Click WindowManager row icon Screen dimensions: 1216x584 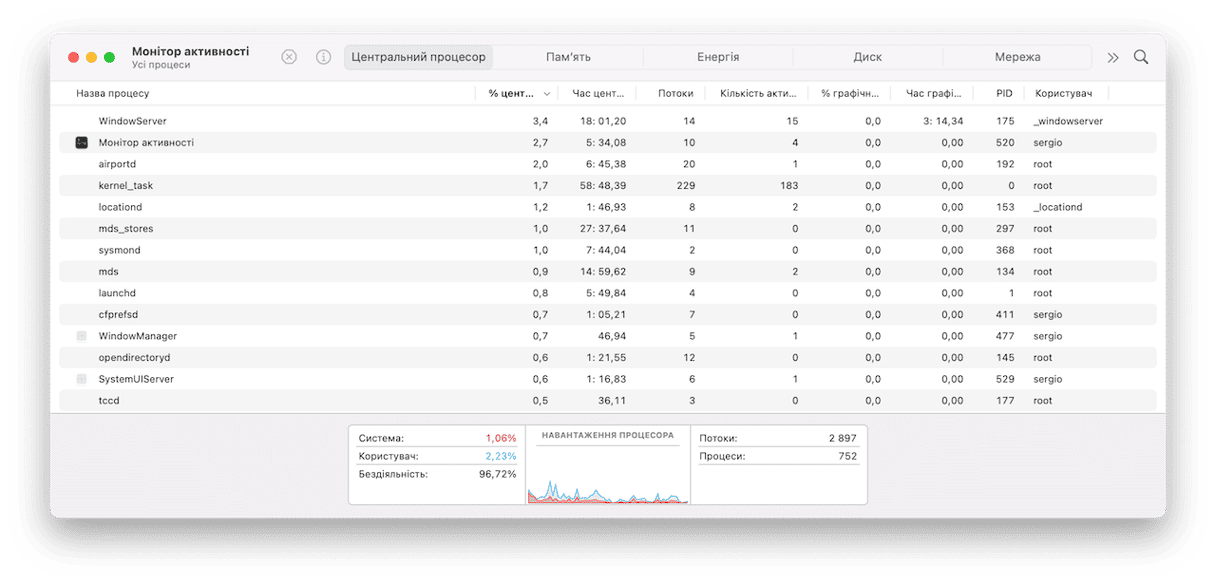(82, 336)
